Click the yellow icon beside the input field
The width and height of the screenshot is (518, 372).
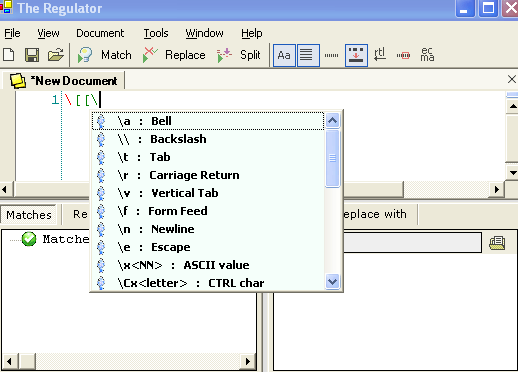[x=497, y=243]
